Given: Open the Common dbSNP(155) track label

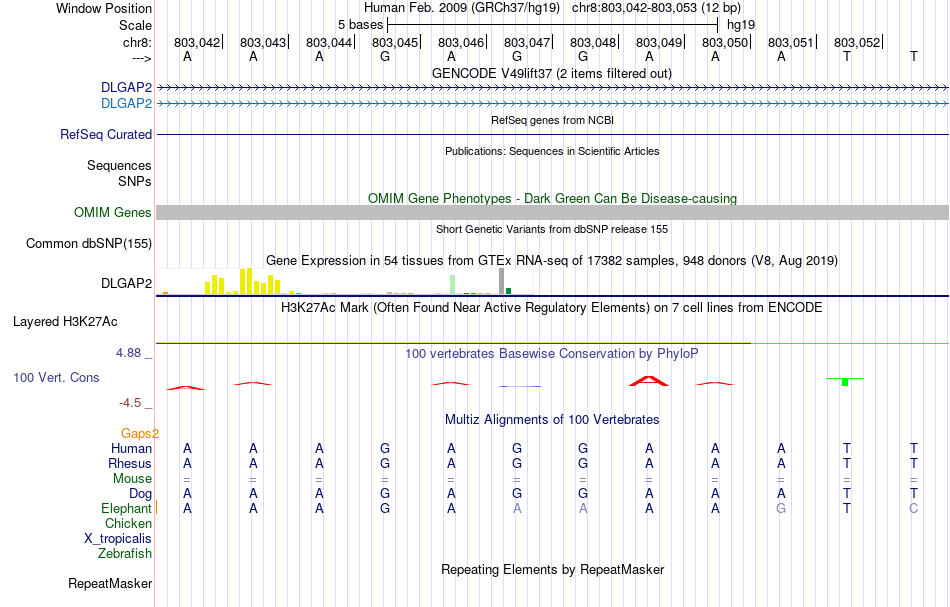Looking at the screenshot, I should pyautogui.click(x=88, y=244).
